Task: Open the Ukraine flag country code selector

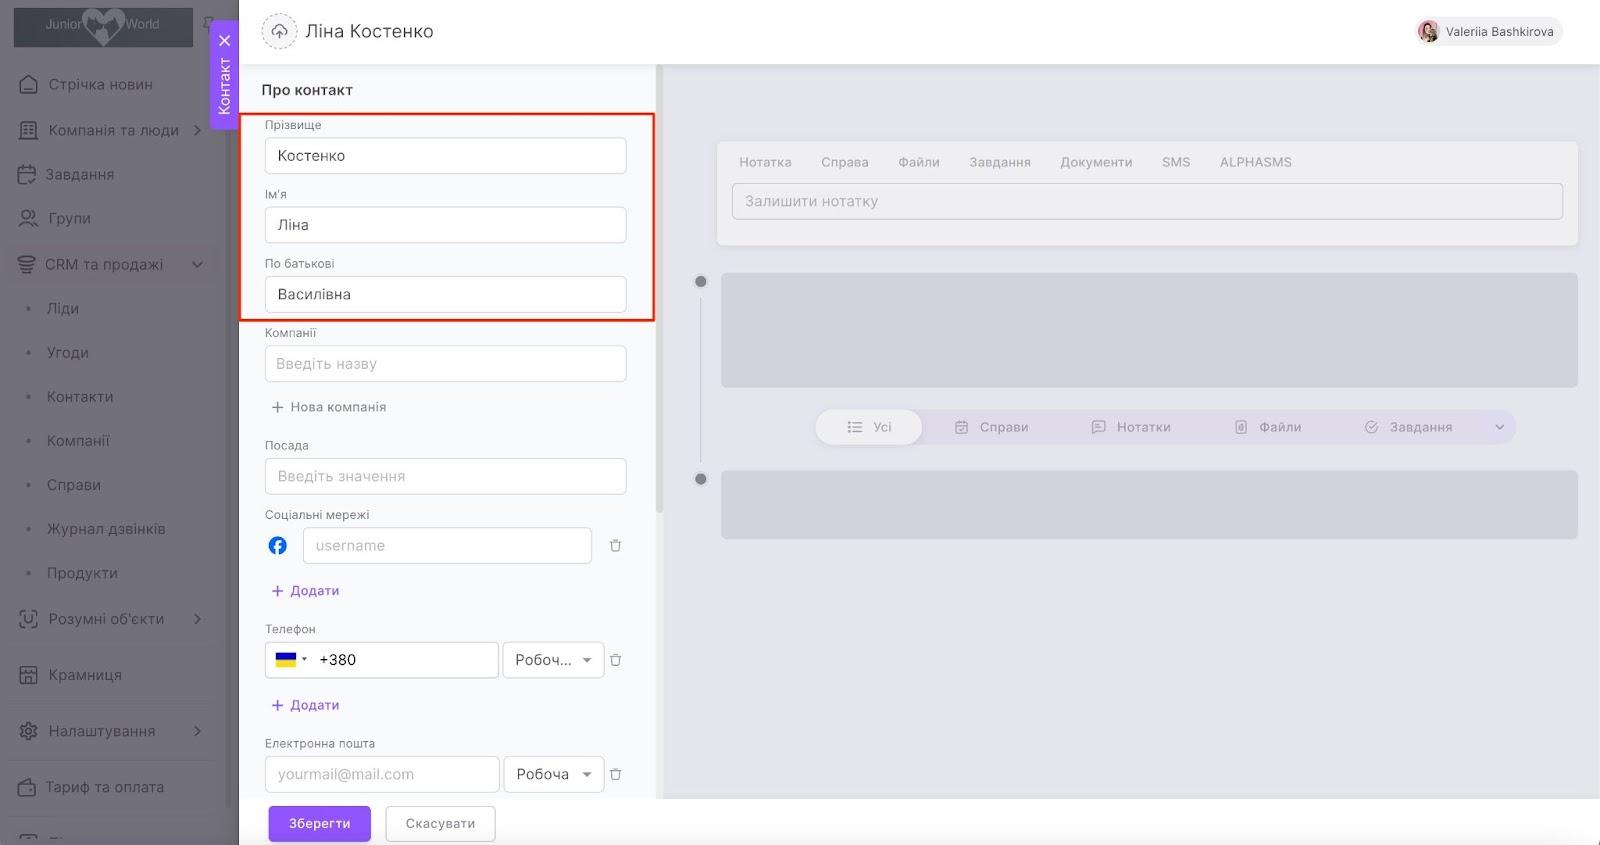Action: pos(291,660)
